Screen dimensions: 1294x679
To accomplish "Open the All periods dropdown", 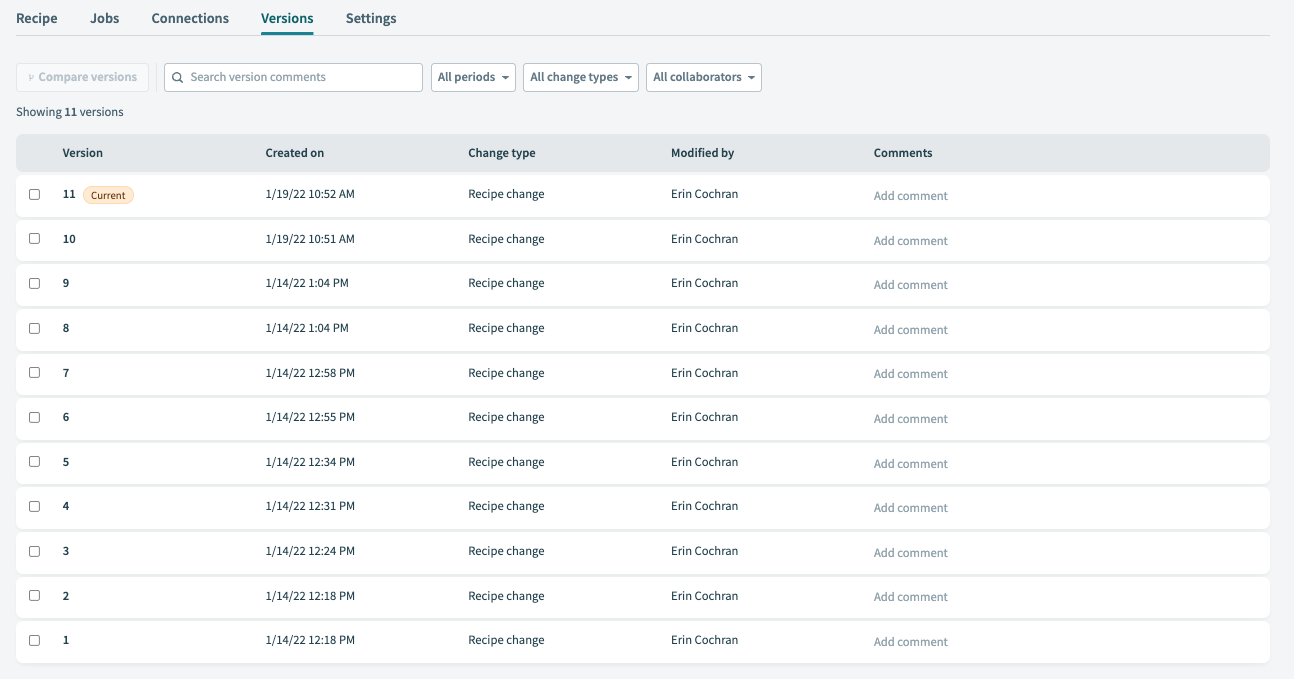I will pyautogui.click(x=475, y=77).
